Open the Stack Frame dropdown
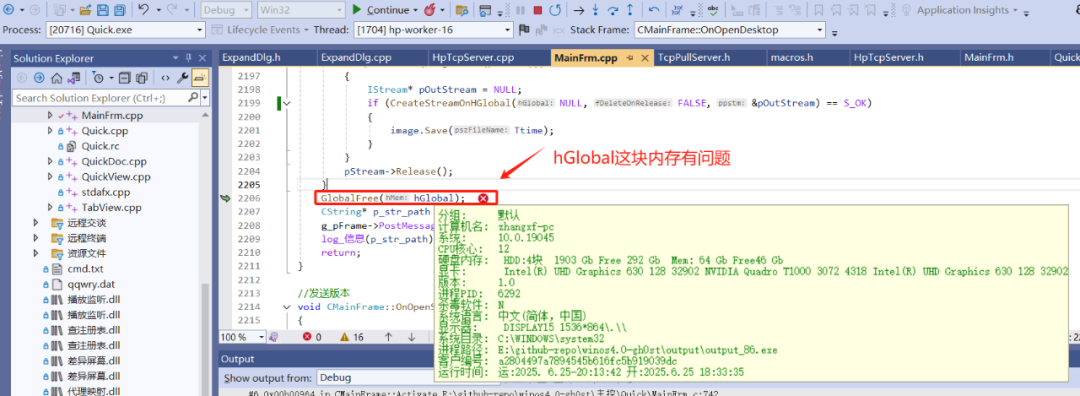 (730, 30)
